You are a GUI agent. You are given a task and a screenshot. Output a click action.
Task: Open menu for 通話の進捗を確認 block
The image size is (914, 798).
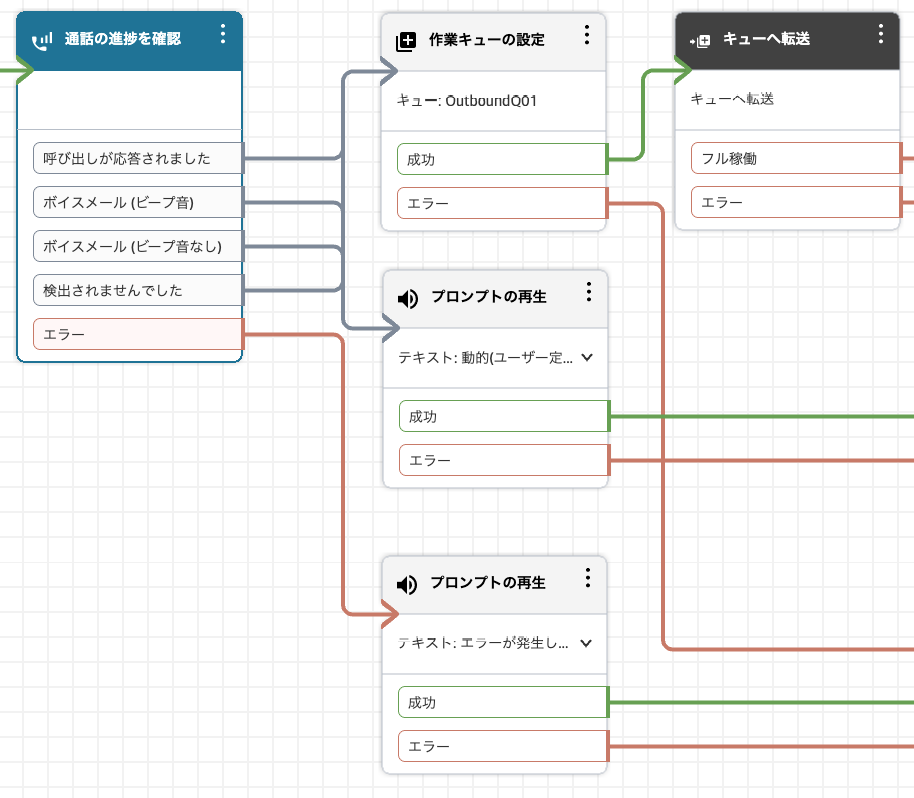click(x=223, y=34)
